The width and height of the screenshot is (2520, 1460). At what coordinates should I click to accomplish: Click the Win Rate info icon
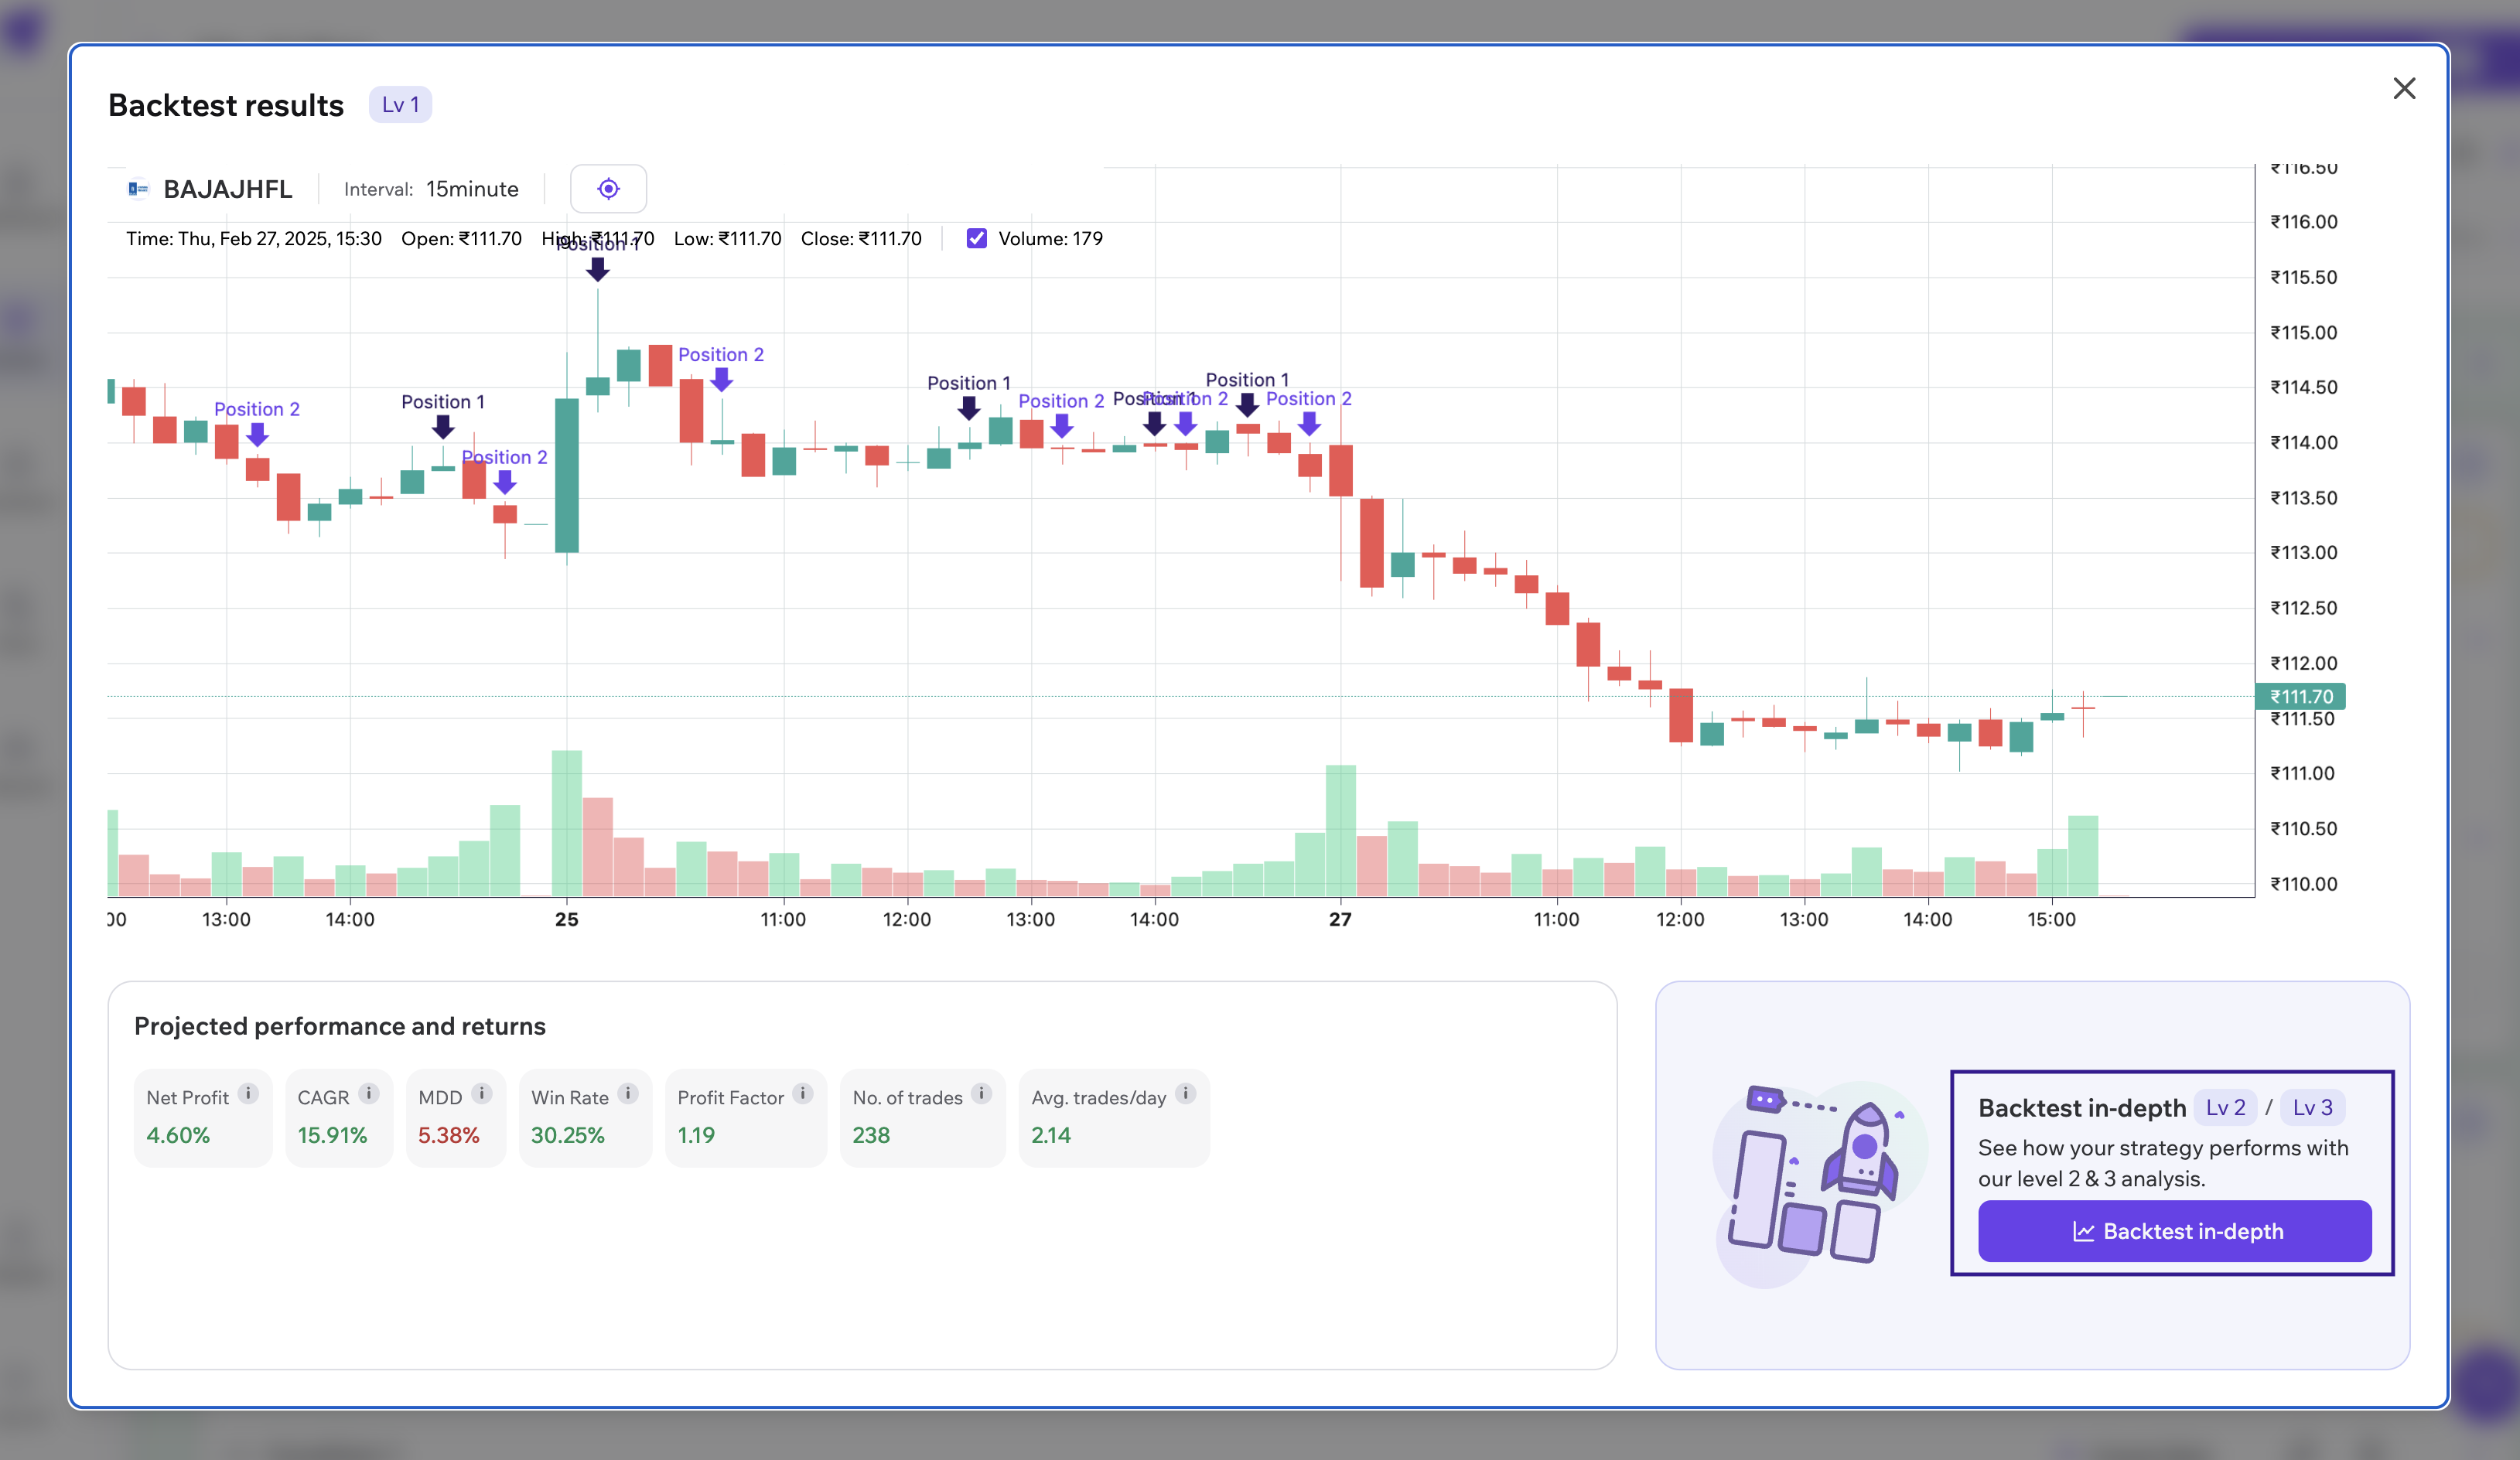pyautogui.click(x=628, y=1093)
